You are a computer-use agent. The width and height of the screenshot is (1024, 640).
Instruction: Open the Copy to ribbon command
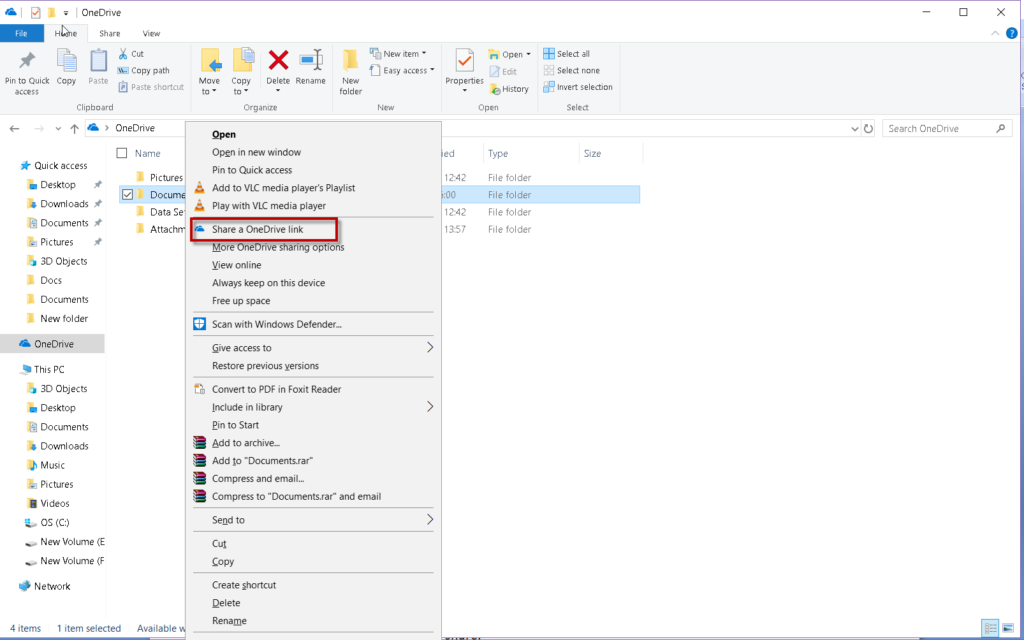(241, 72)
